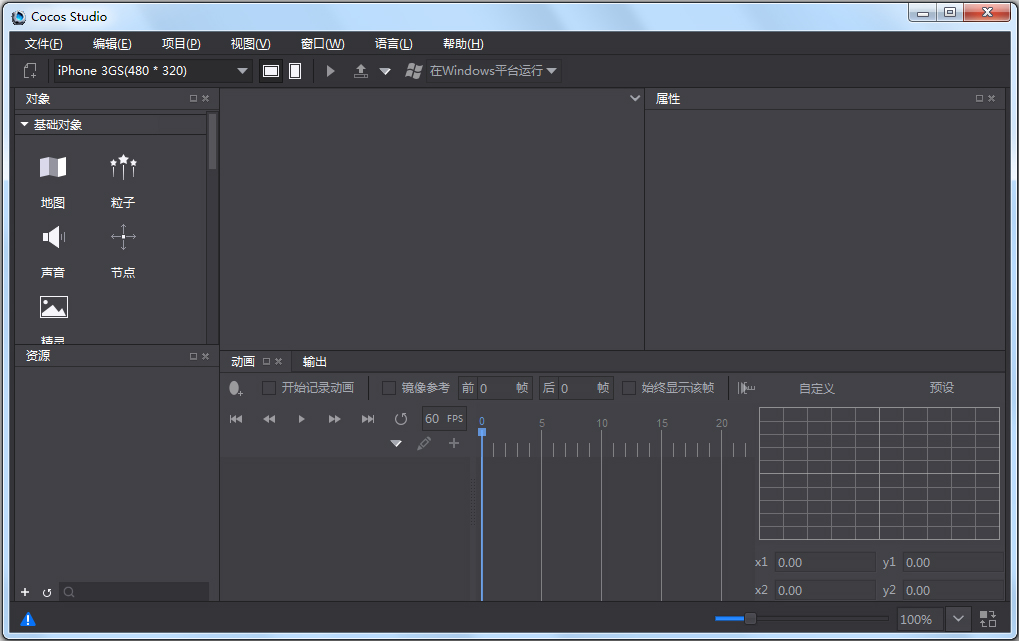
Task: Switch to the 输出 tab
Action: click(315, 362)
